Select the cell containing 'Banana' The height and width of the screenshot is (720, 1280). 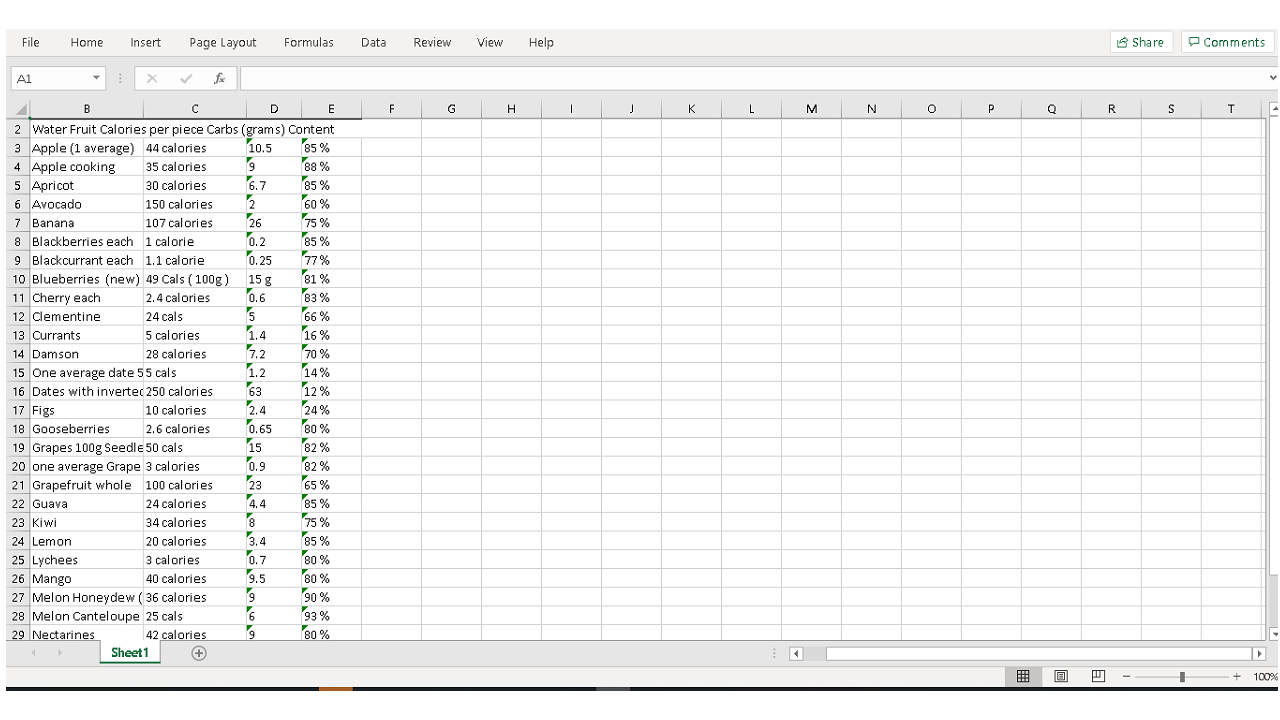(87, 223)
